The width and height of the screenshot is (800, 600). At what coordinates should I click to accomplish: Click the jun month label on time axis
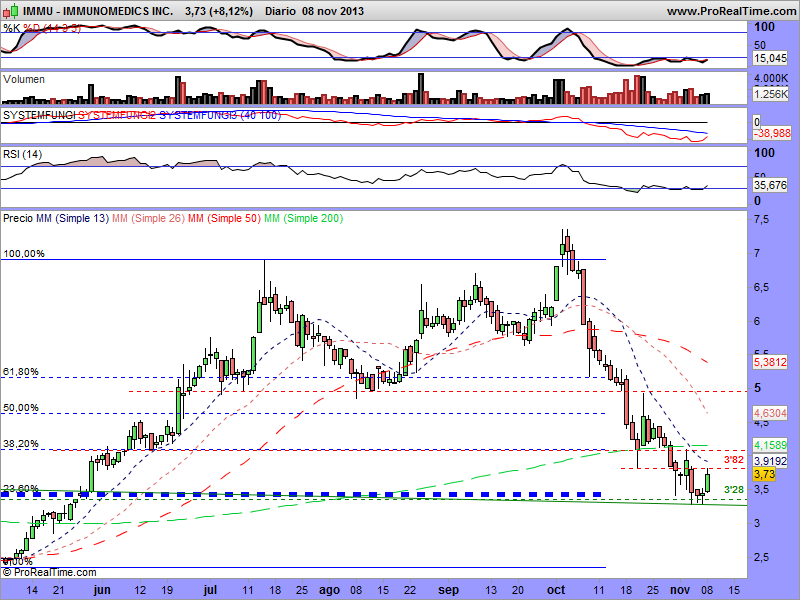[x=102, y=590]
